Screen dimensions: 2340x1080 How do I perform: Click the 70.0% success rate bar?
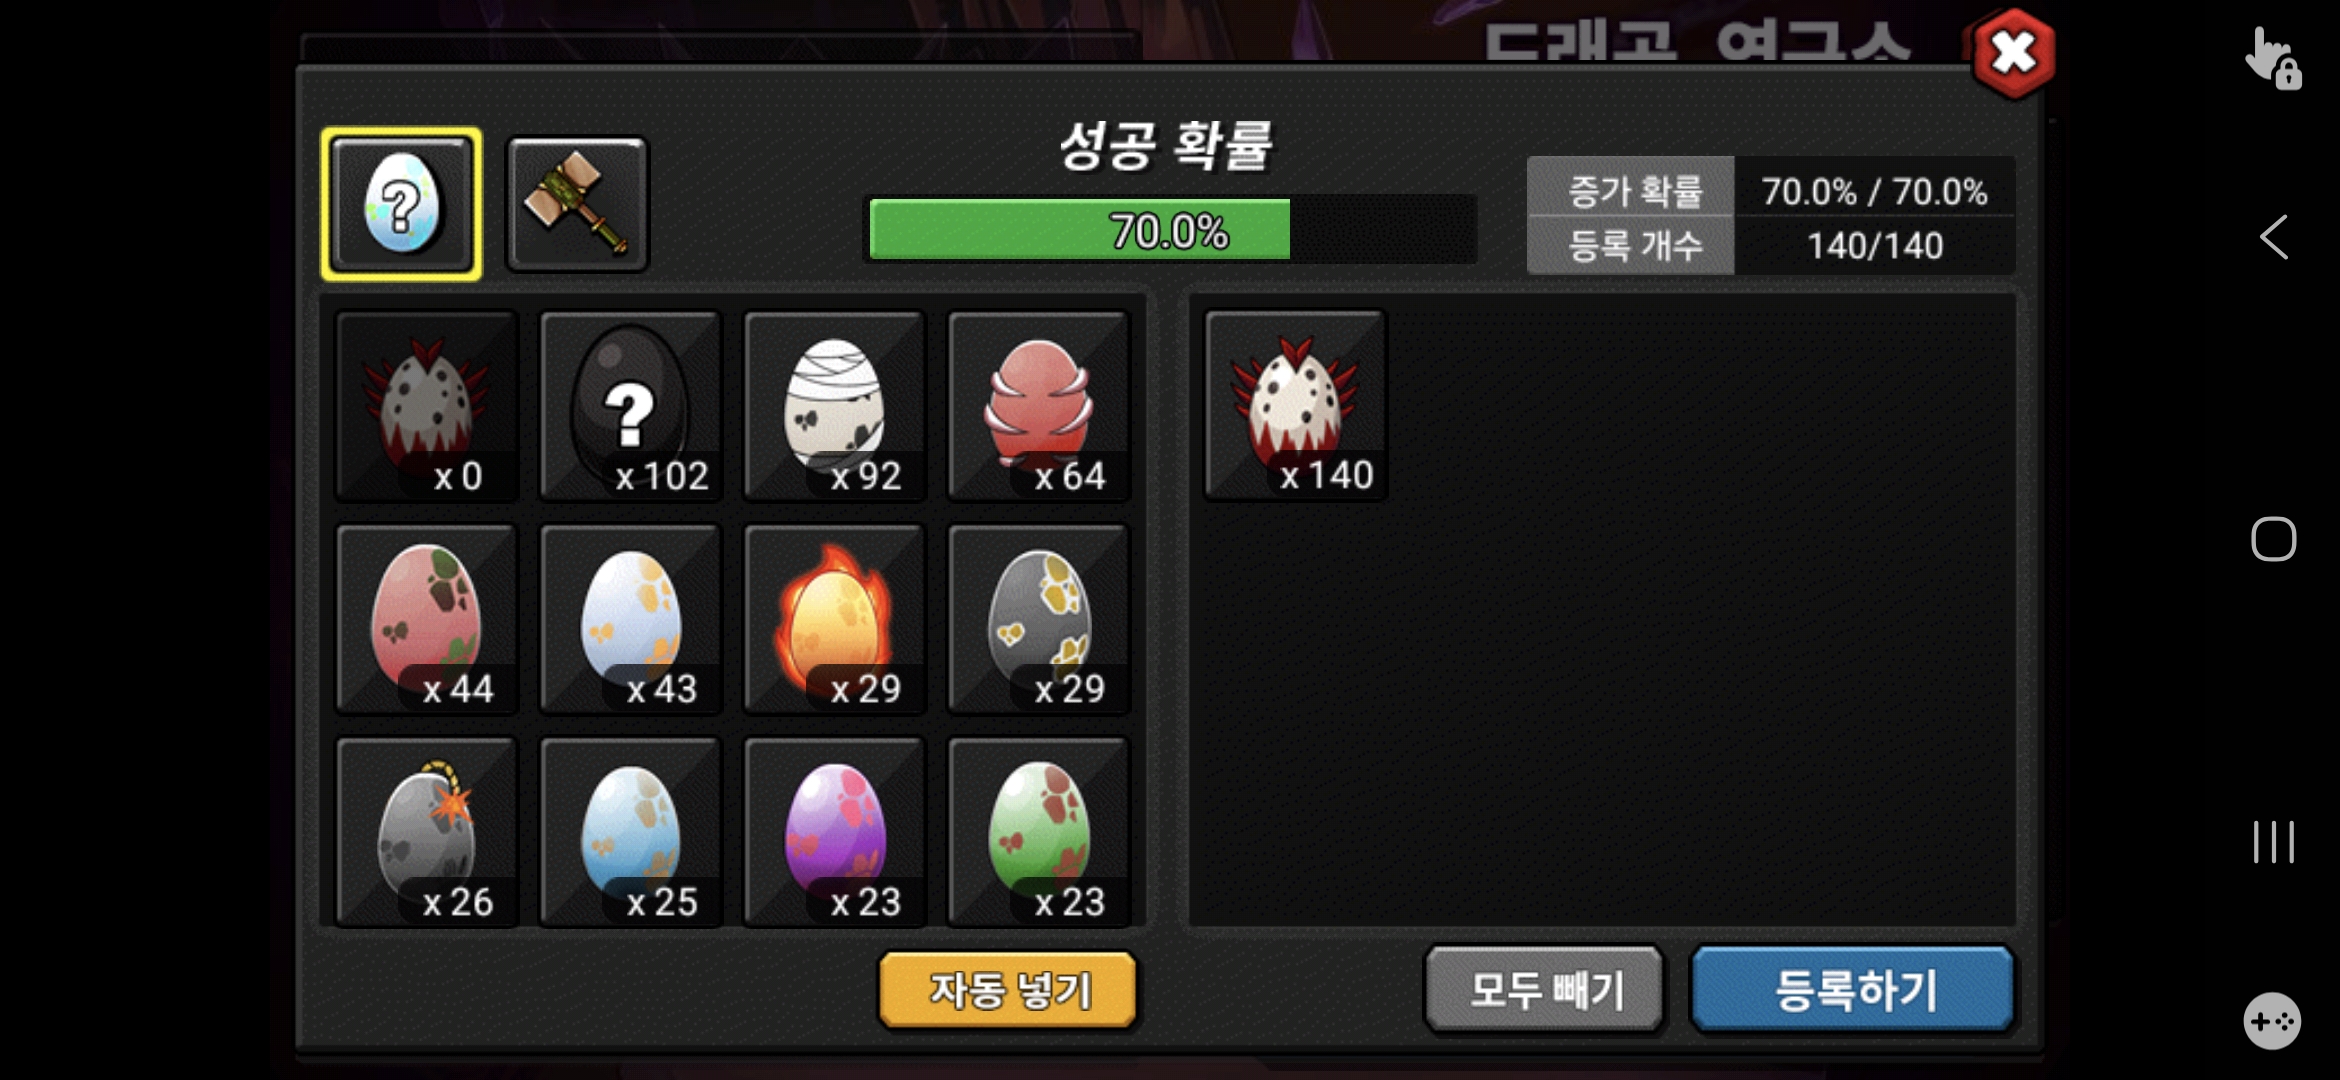click(1170, 230)
